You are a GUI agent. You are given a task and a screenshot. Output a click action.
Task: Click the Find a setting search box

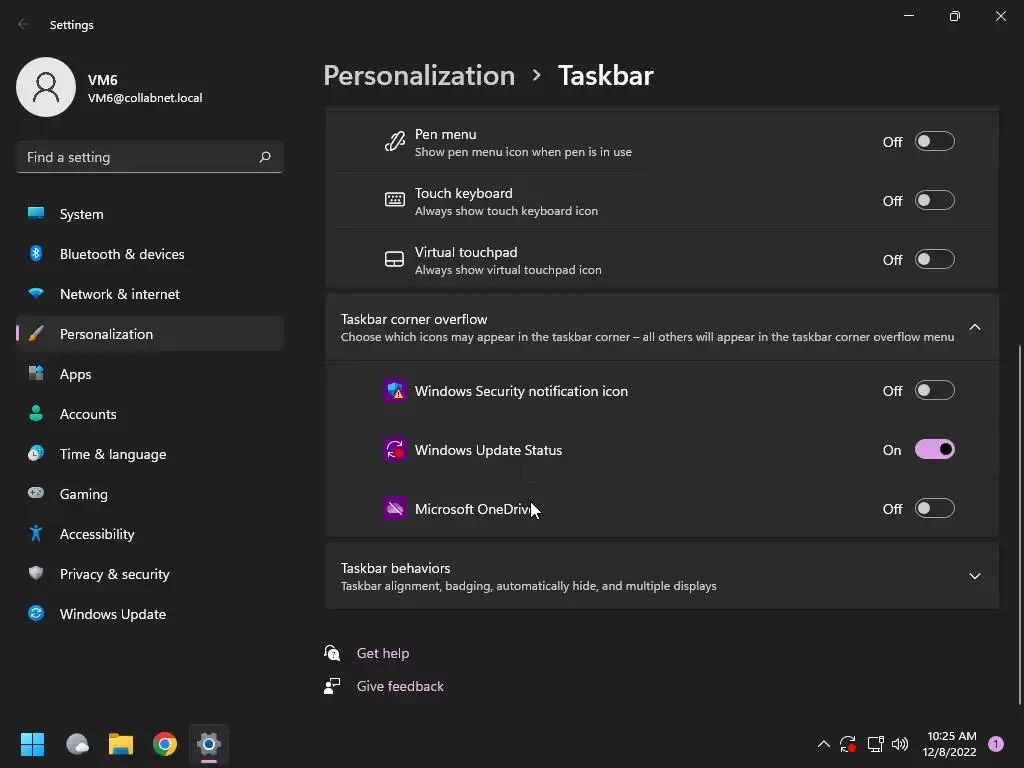[150, 157]
